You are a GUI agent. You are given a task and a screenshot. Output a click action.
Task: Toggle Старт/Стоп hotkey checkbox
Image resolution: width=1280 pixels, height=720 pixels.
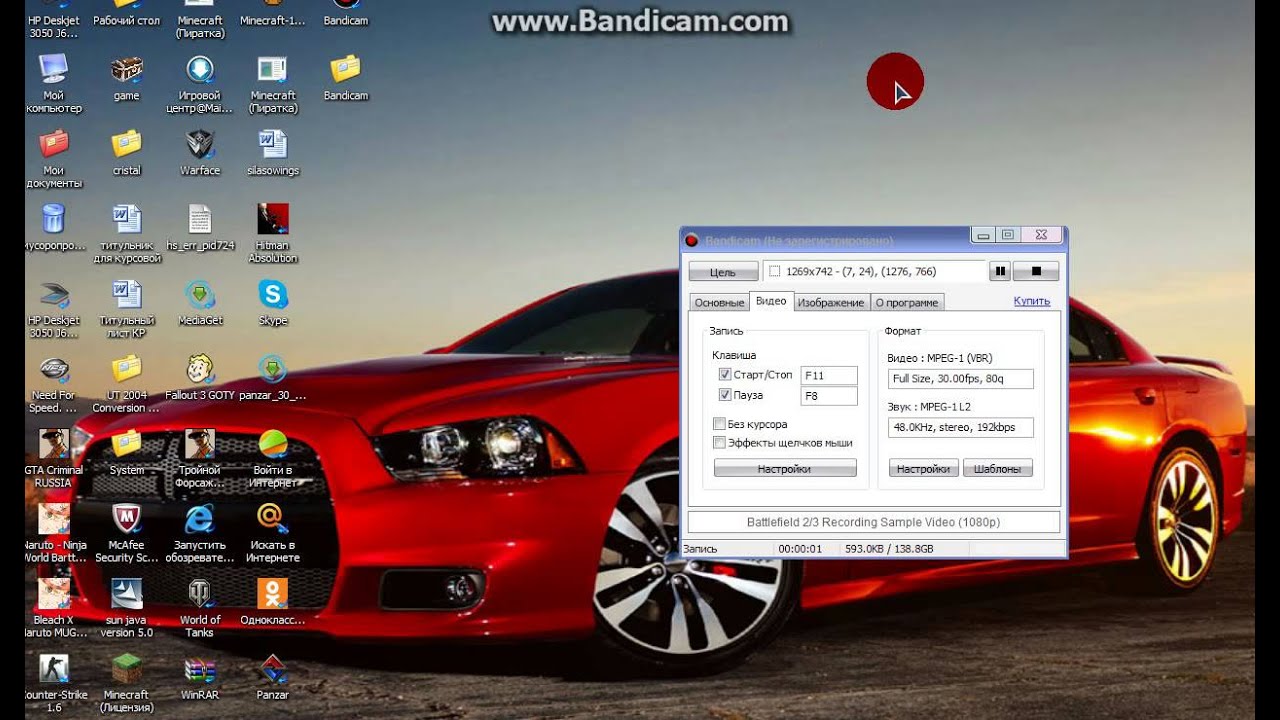pos(725,375)
